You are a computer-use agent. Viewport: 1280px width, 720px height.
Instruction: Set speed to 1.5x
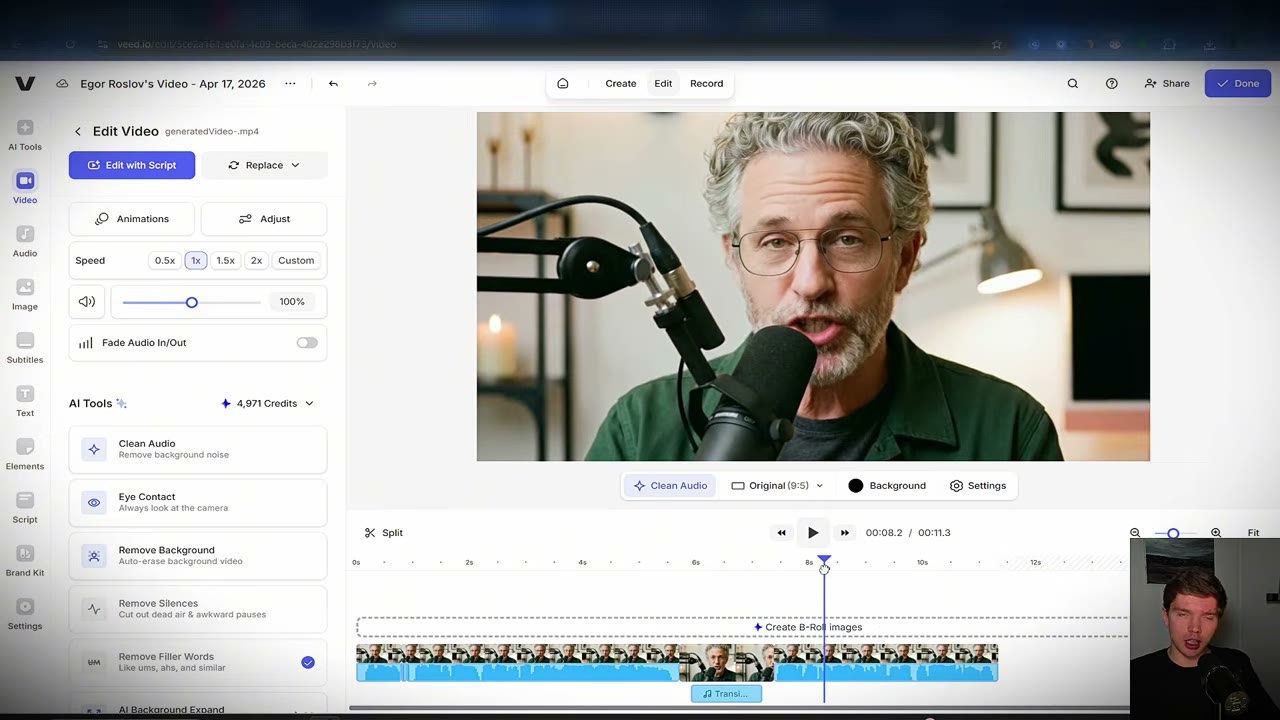(226, 260)
